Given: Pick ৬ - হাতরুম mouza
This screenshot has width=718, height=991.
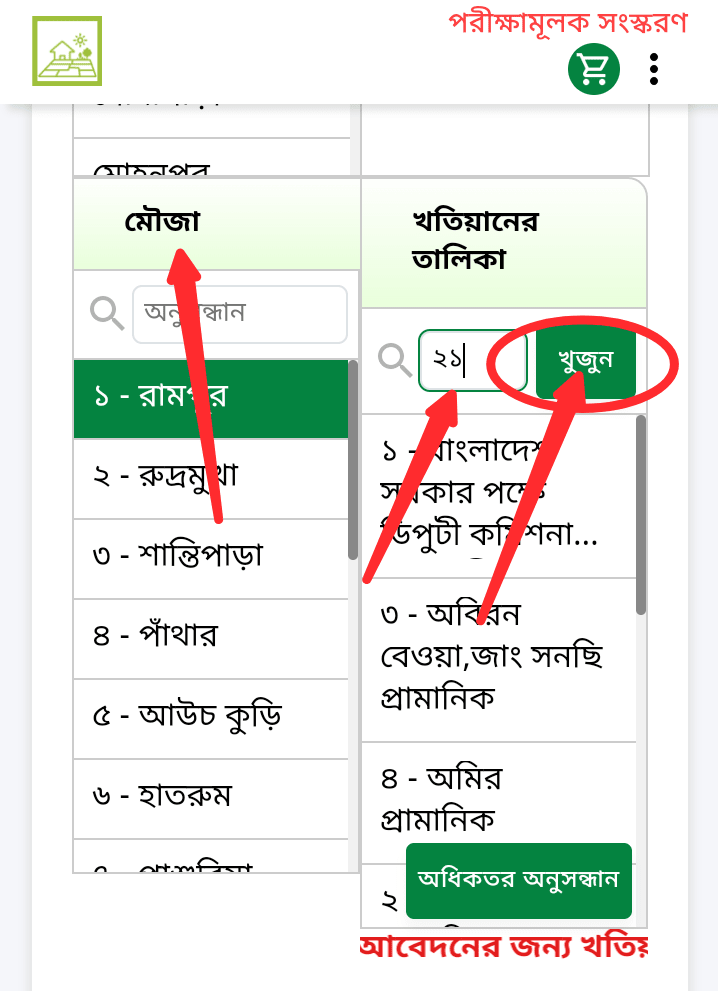Looking at the screenshot, I should [x=210, y=796].
